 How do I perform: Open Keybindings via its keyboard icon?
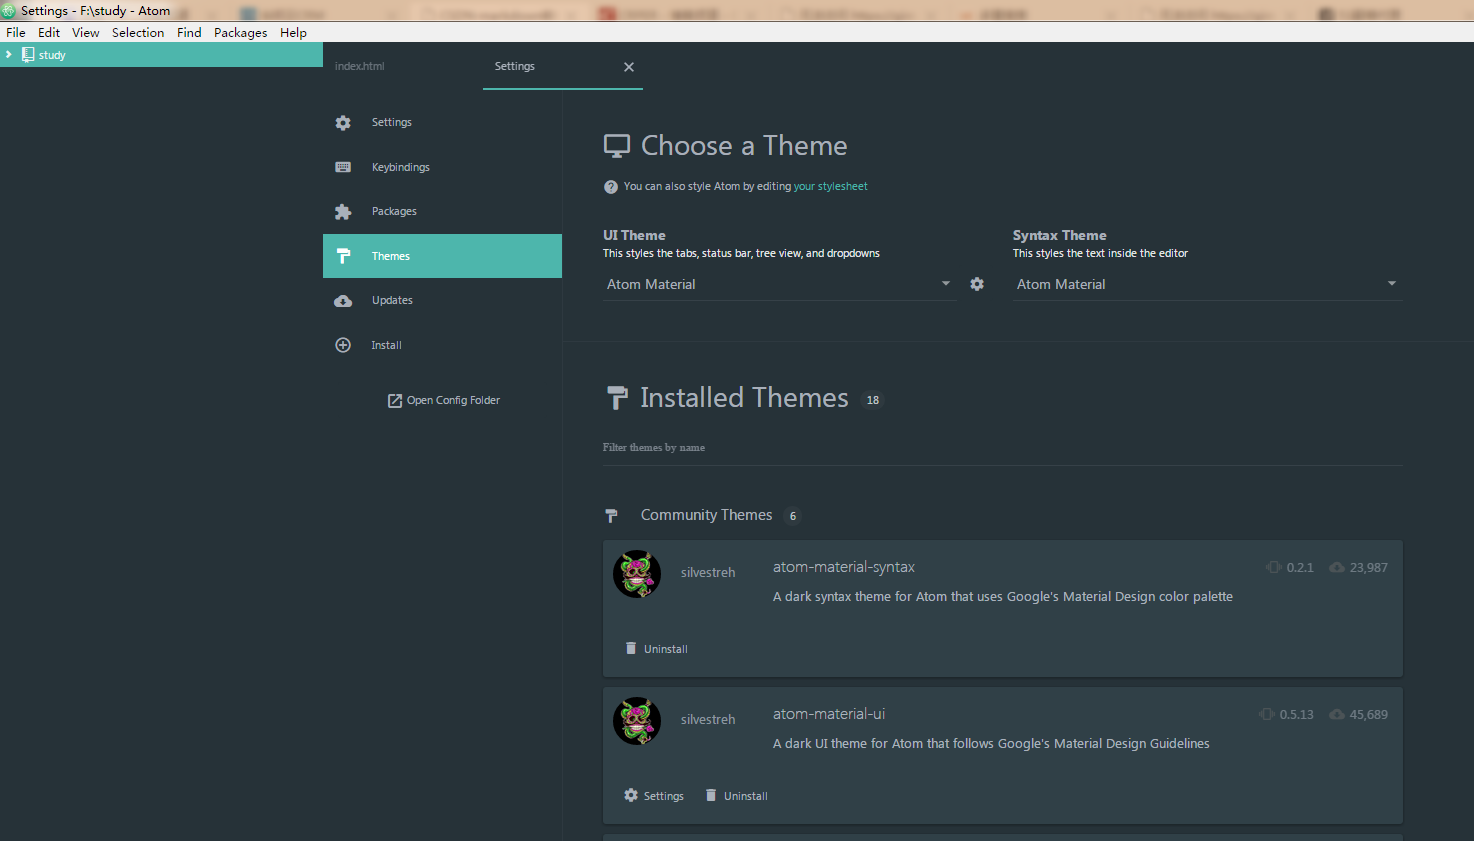pos(343,167)
